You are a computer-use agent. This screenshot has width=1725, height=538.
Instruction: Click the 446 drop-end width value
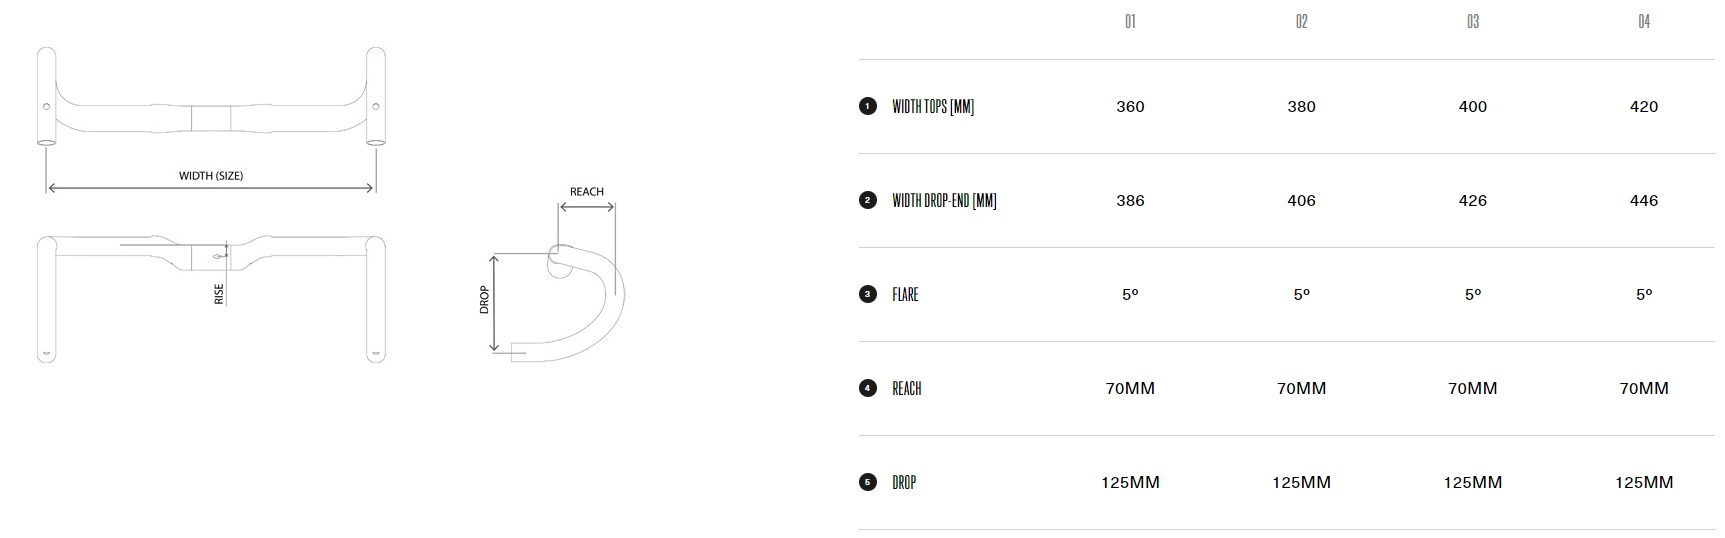tap(1644, 200)
